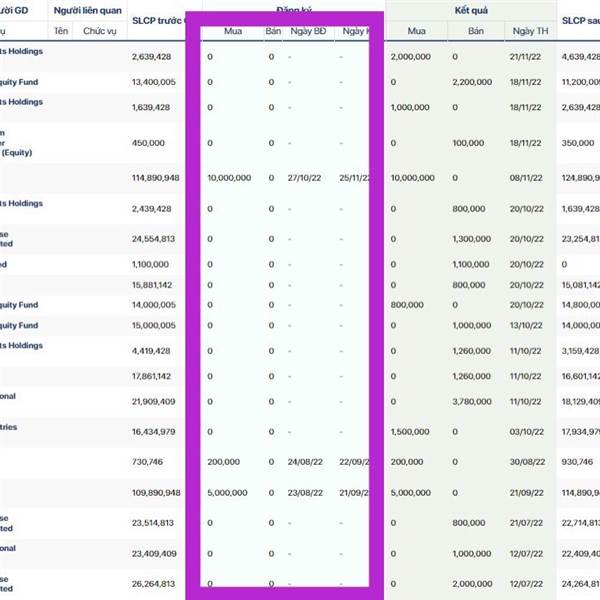
Task: Click result buy '800,000' in 14,000,005 row
Action: tap(407, 305)
